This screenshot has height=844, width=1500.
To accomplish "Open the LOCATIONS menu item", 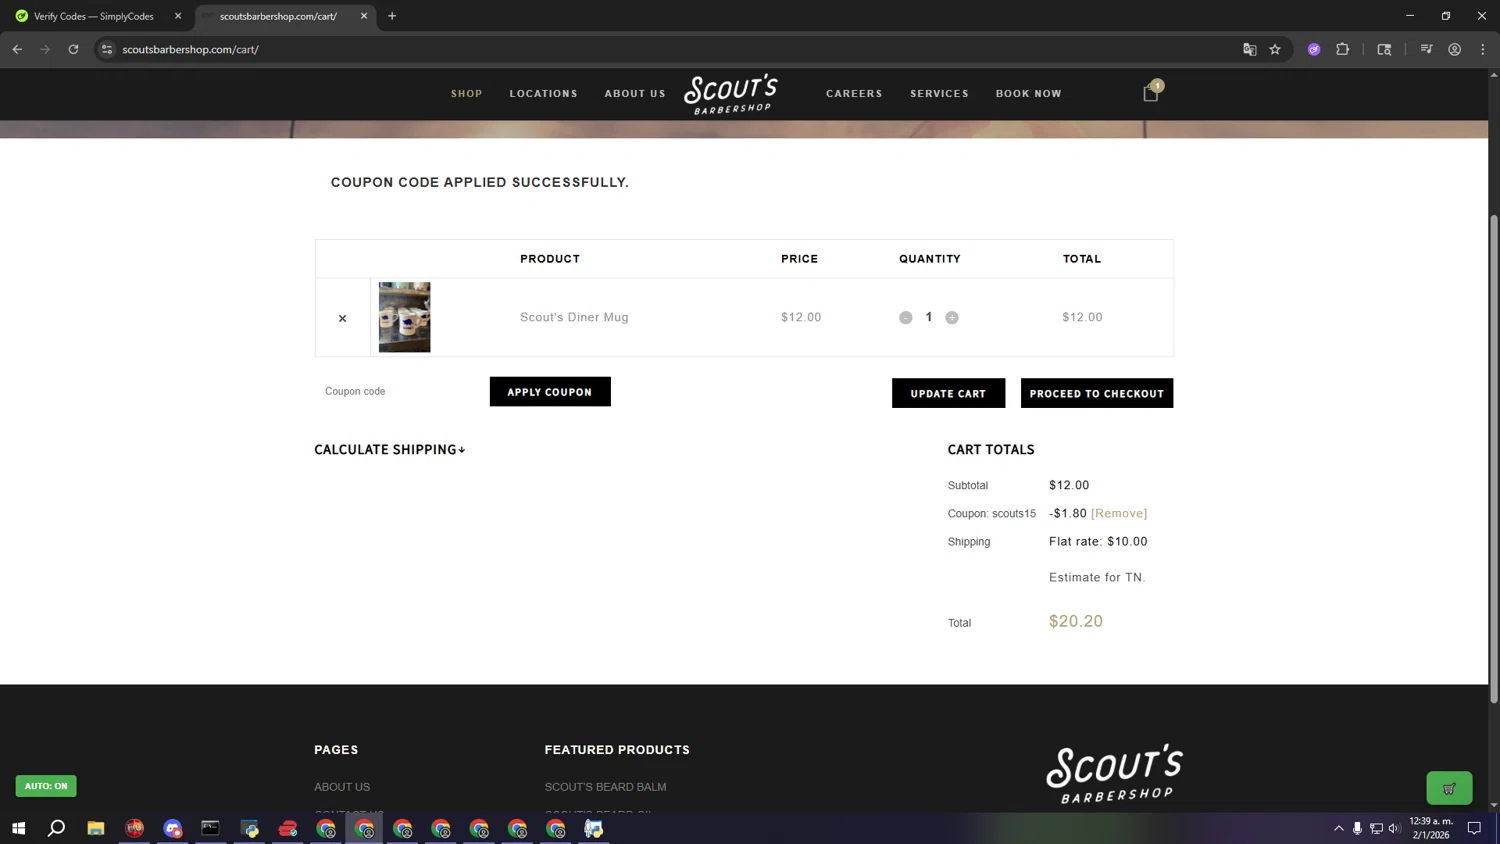I will [544, 94].
